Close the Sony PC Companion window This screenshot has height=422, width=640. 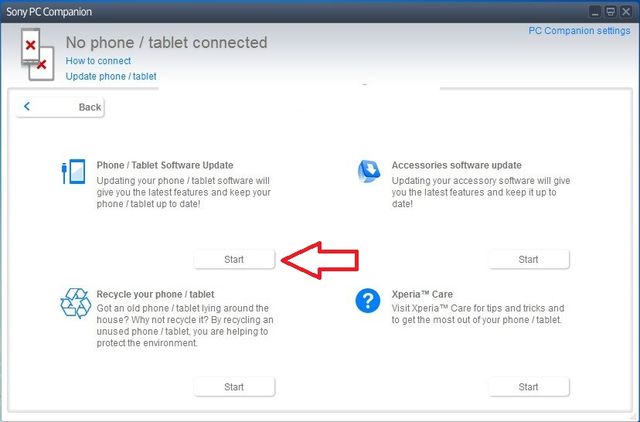[626, 12]
